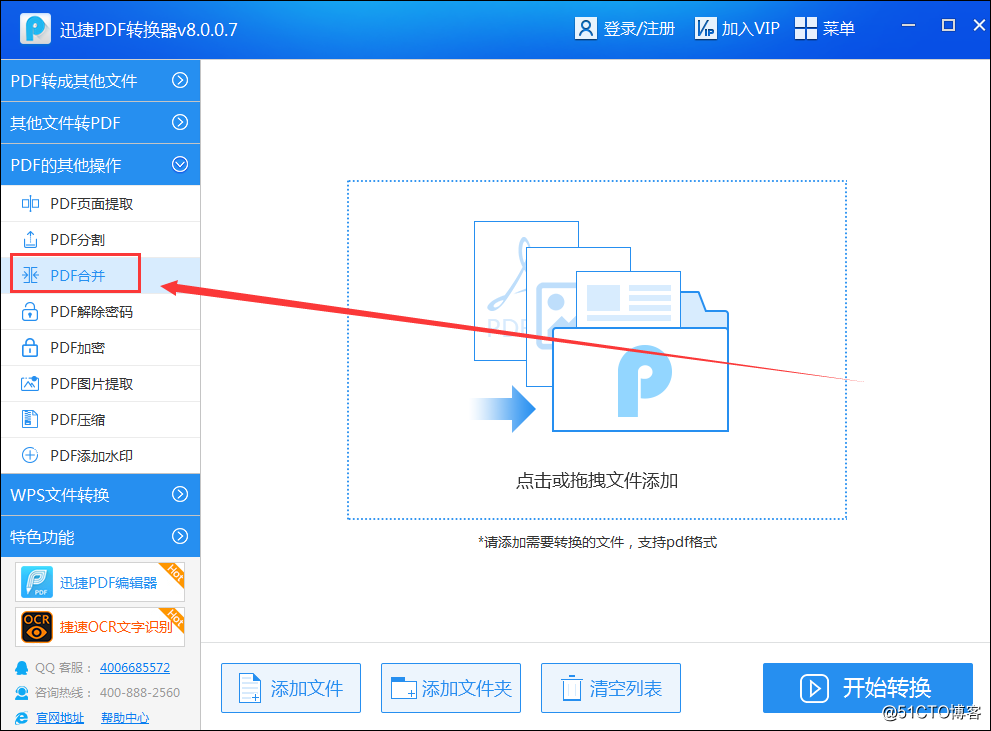The width and height of the screenshot is (991, 731).
Task: Click the Internet Explorer website icon
Action: click(x=21, y=718)
